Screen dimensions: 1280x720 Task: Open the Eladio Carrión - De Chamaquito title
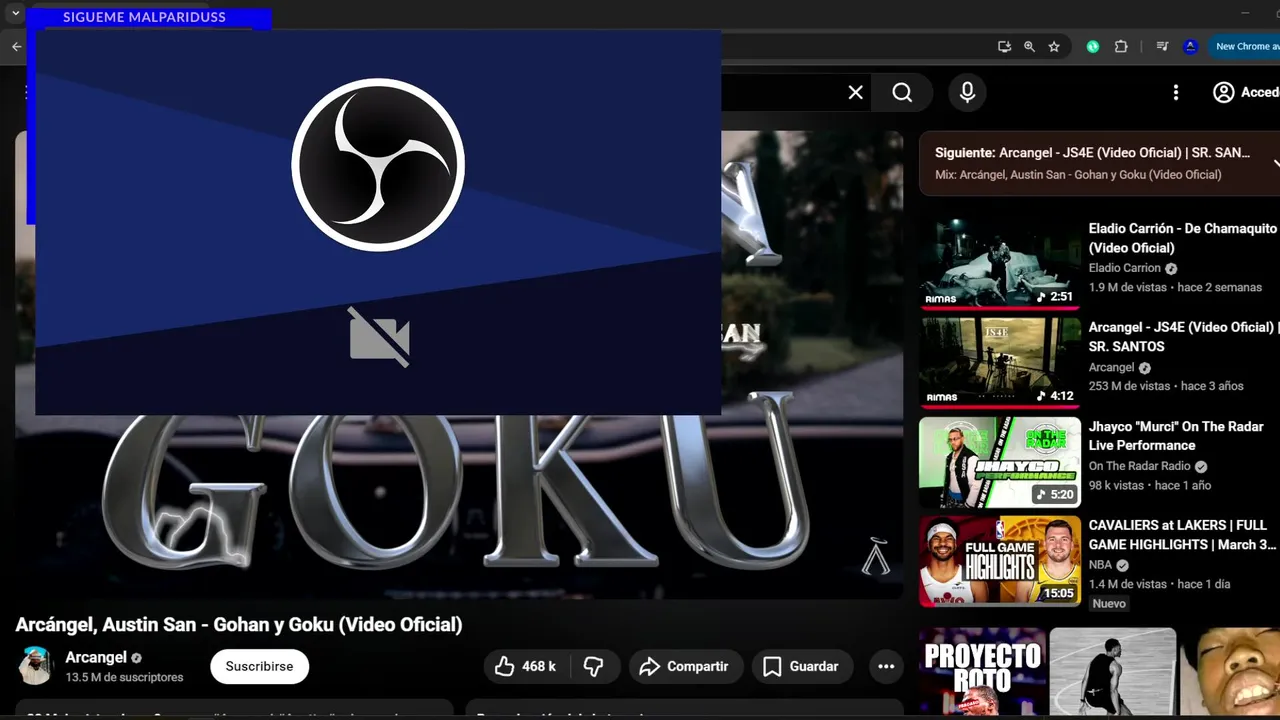point(1182,238)
